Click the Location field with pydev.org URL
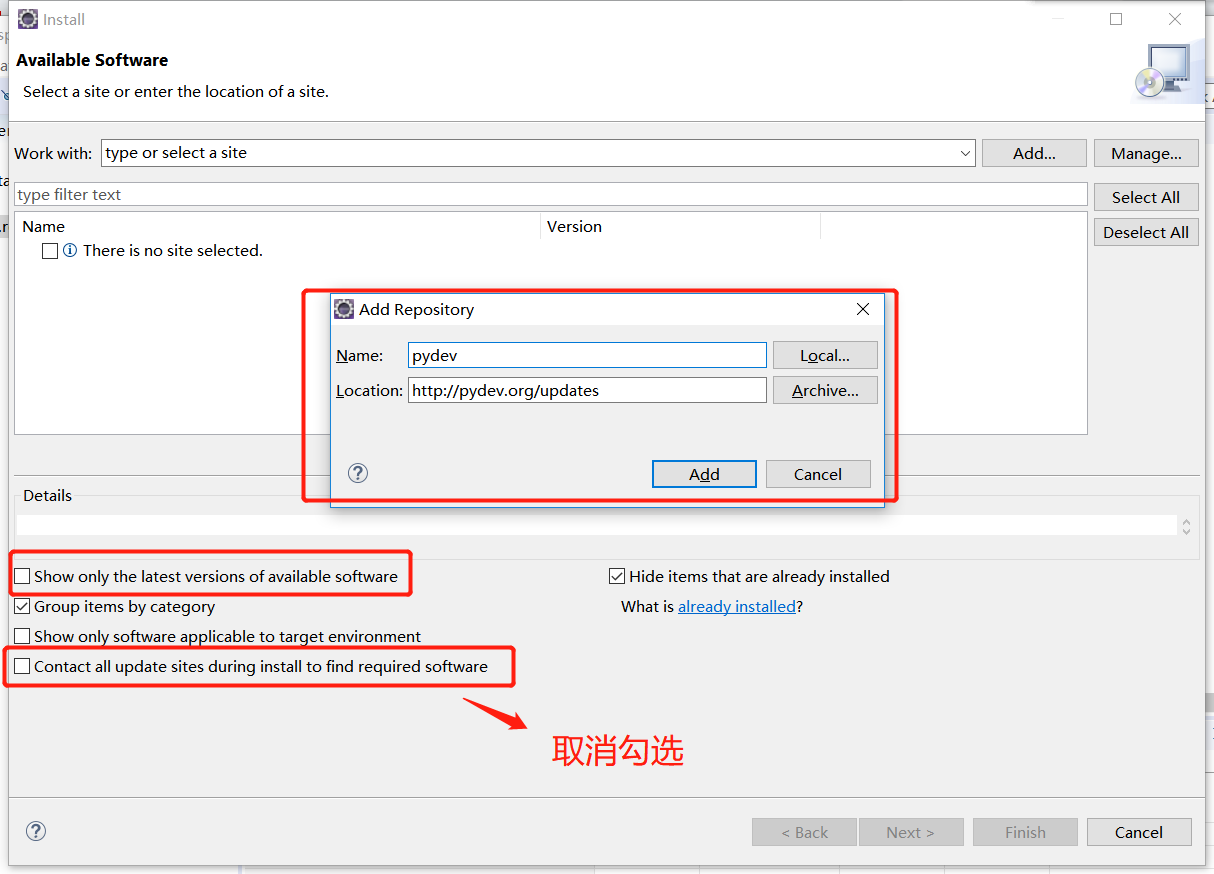1214x874 pixels. pos(587,390)
